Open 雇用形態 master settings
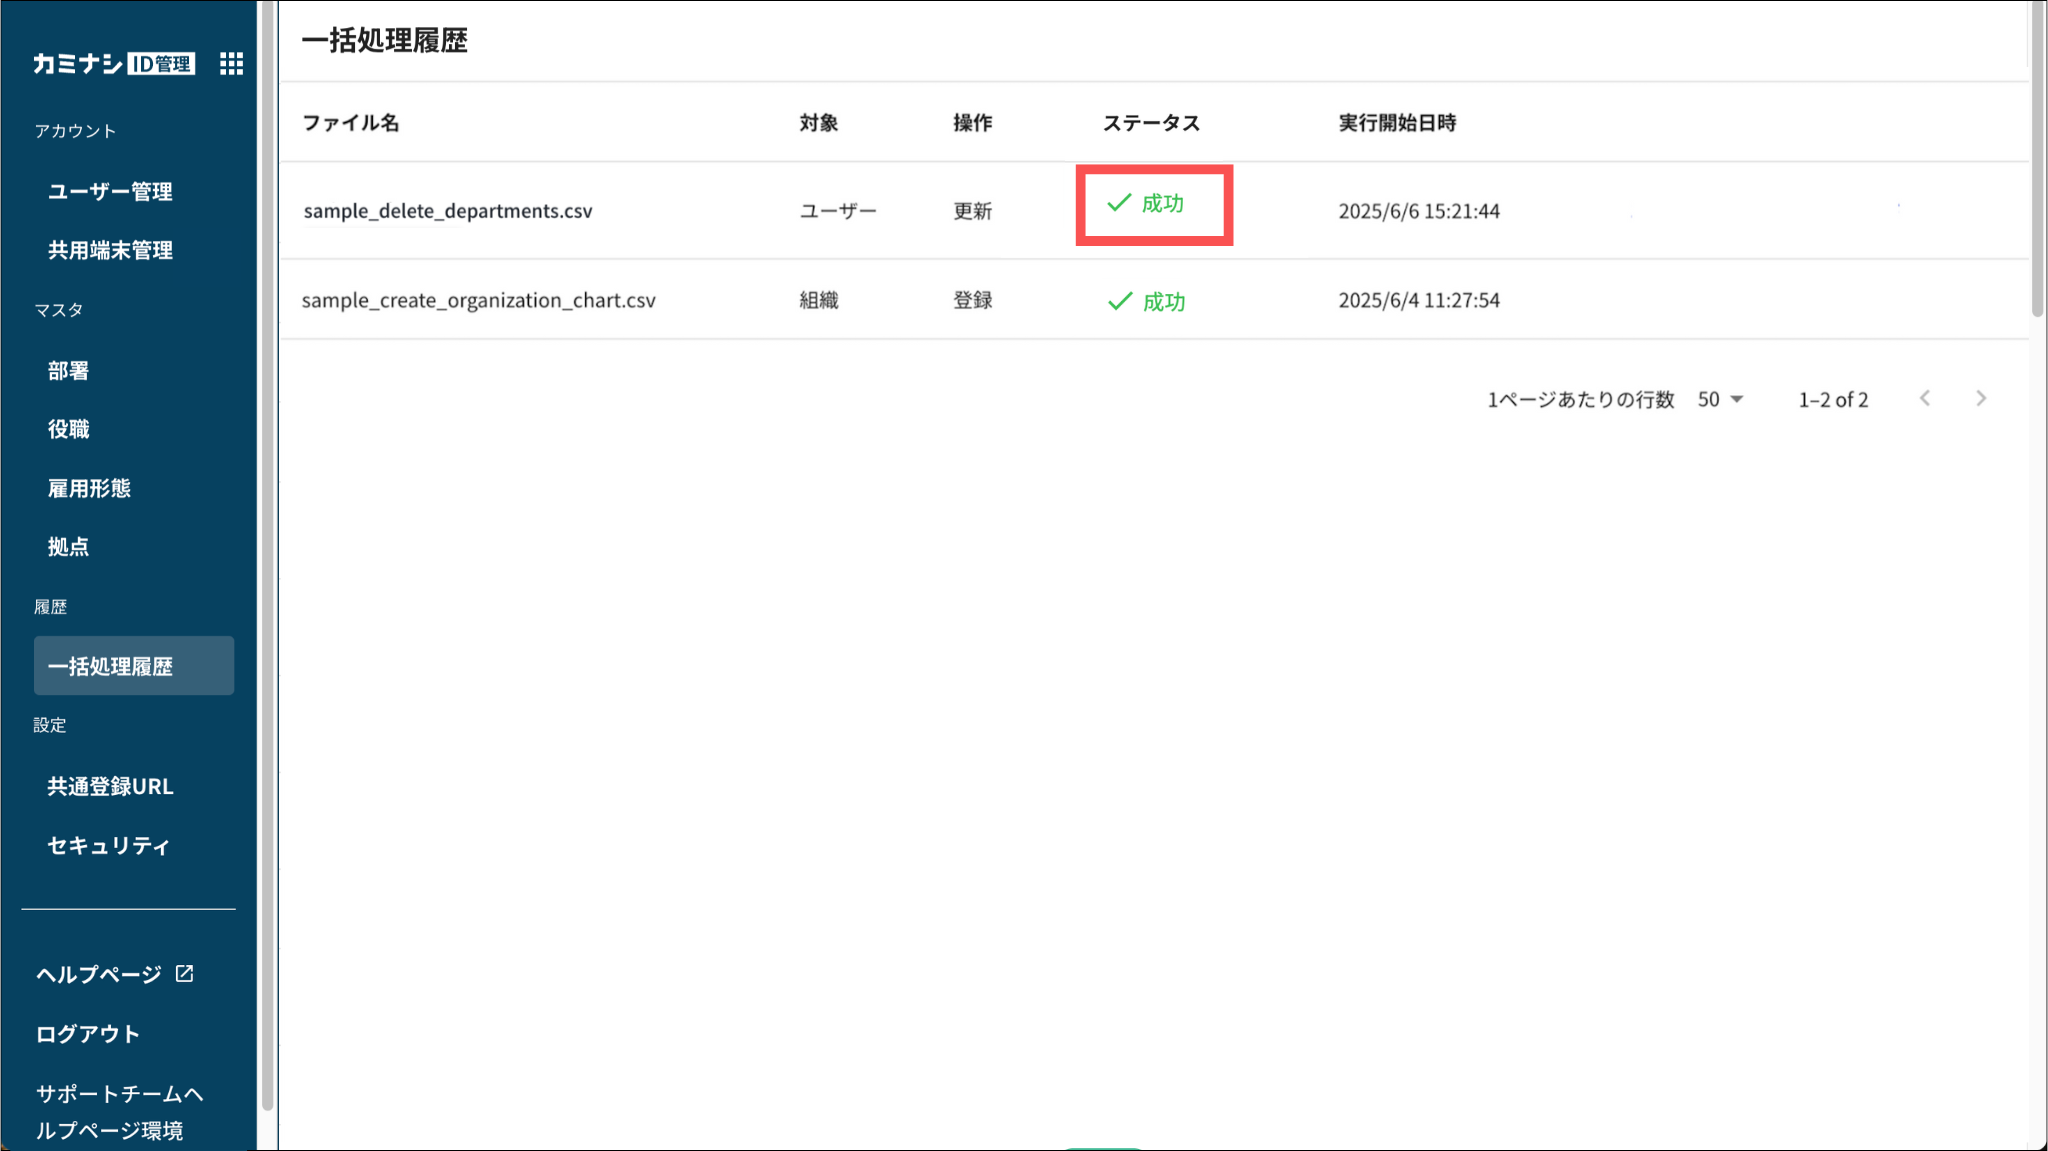Viewport: 2048px width, 1151px height. pos(89,488)
